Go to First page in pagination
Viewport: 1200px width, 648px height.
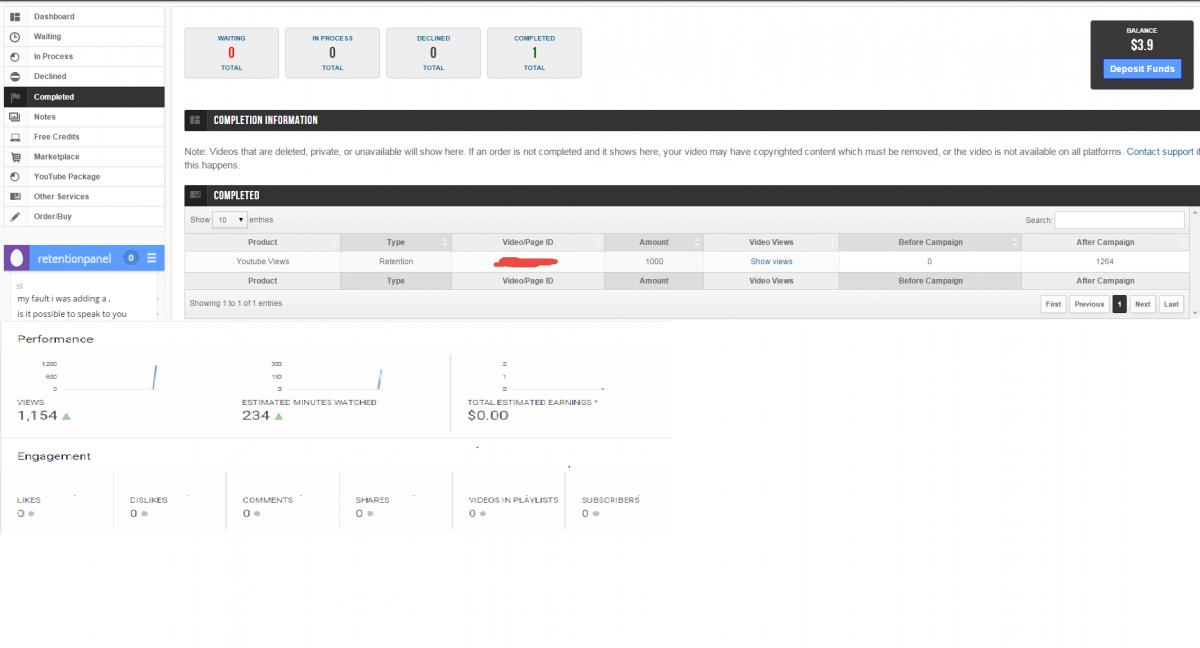1053,304
